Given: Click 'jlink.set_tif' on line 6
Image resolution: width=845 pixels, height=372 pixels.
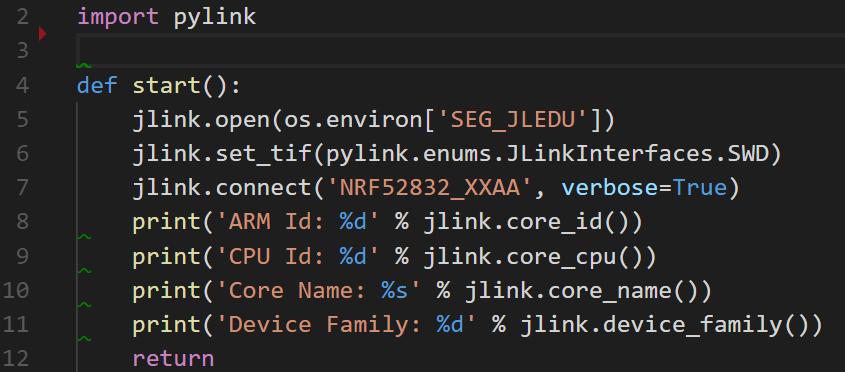Looking at the screenshot, I should 221,155.
